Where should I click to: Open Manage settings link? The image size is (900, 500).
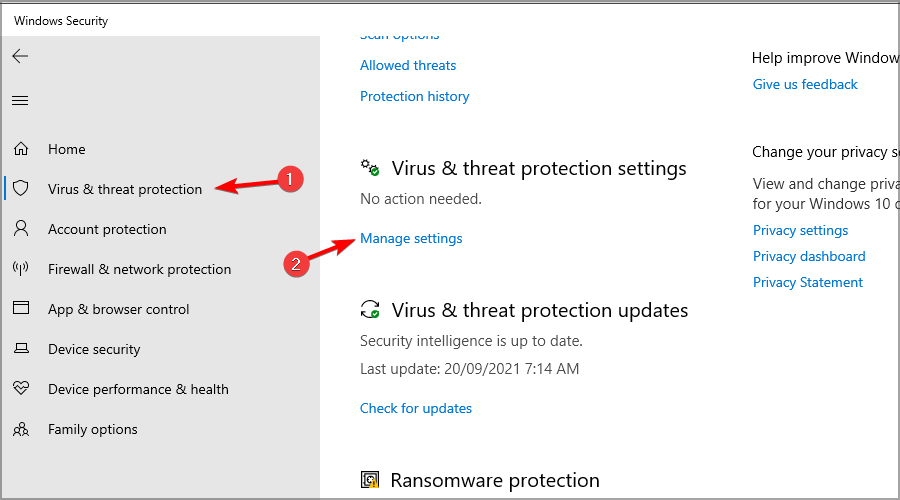(x=411, y=238)
